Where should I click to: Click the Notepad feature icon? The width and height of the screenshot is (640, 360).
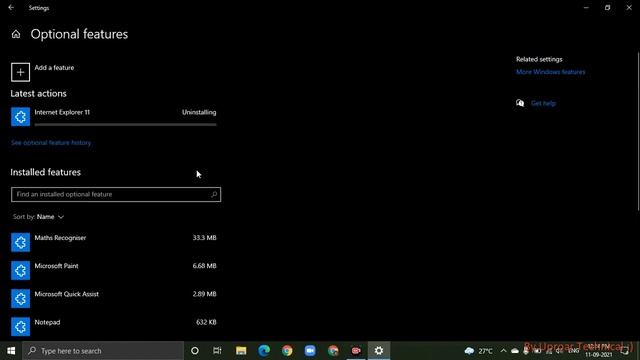[20, 327]
